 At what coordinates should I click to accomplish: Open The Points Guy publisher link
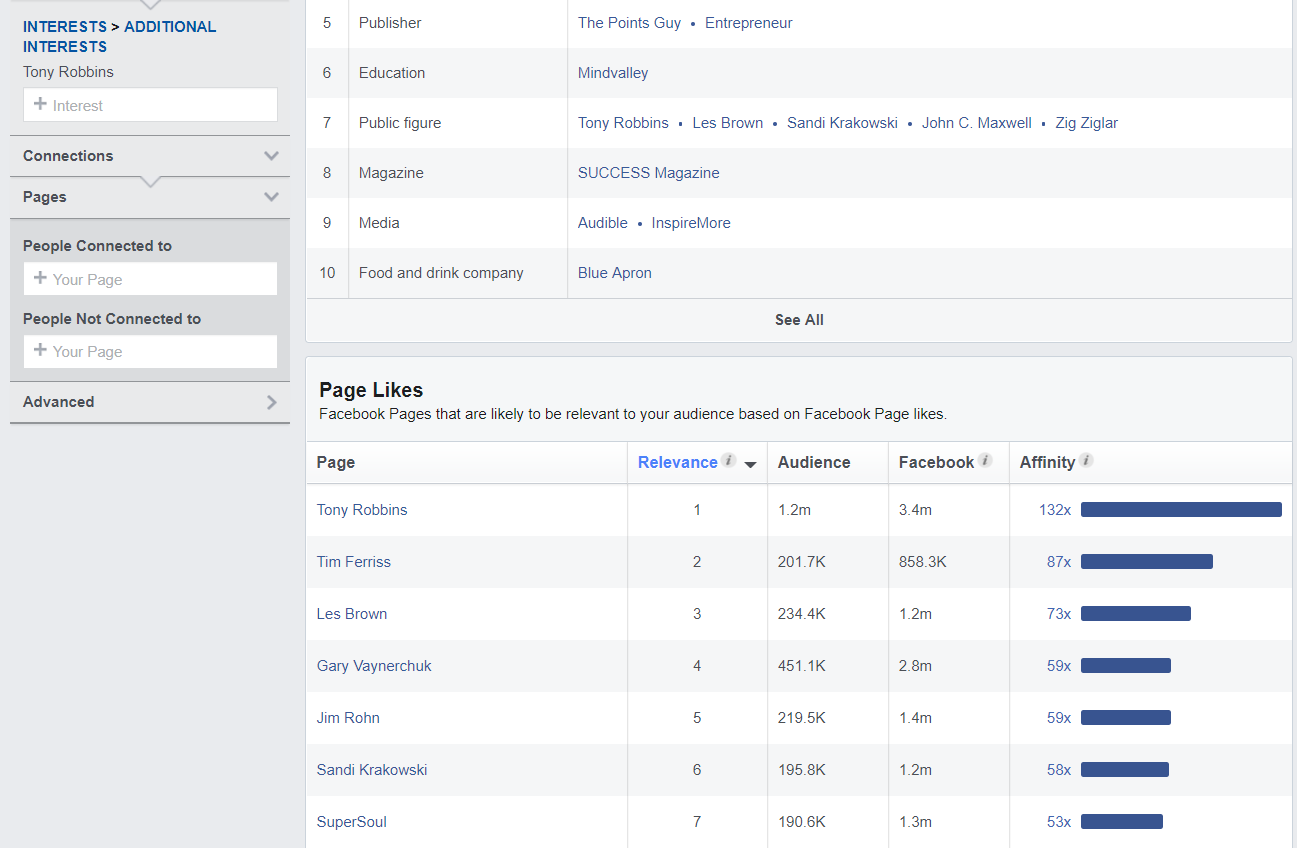pos(629,23)
